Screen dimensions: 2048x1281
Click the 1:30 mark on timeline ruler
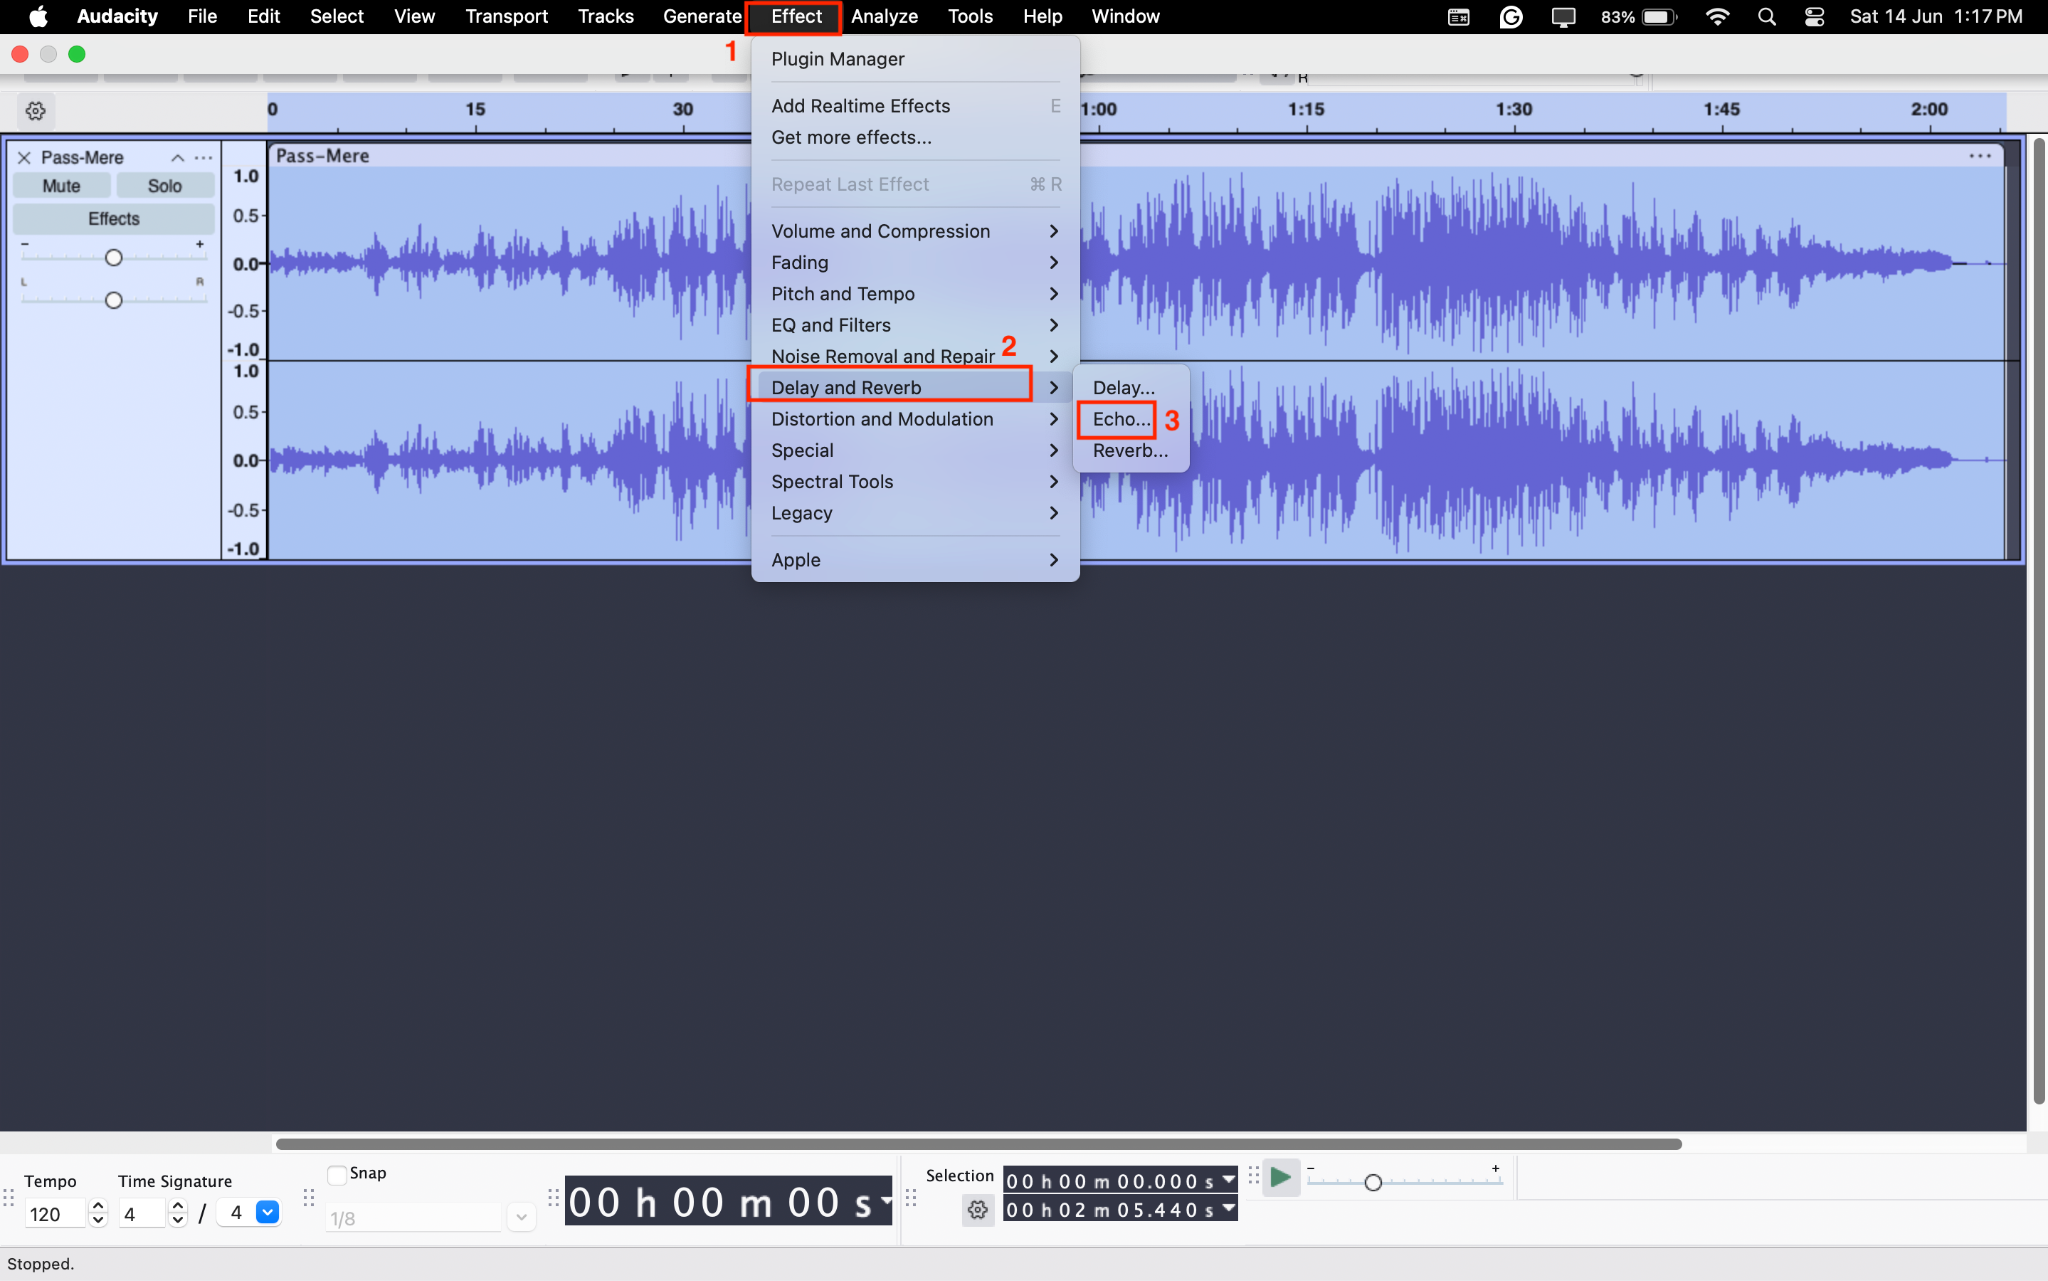(1513, 109)
